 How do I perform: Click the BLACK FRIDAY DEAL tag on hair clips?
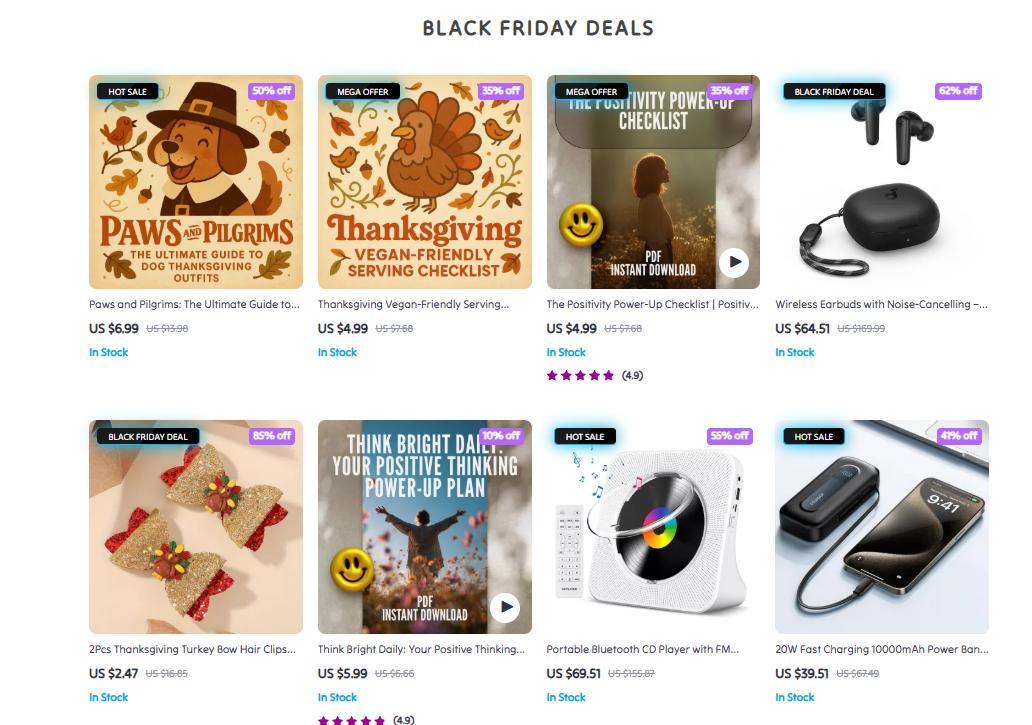(x=148, y=436)
